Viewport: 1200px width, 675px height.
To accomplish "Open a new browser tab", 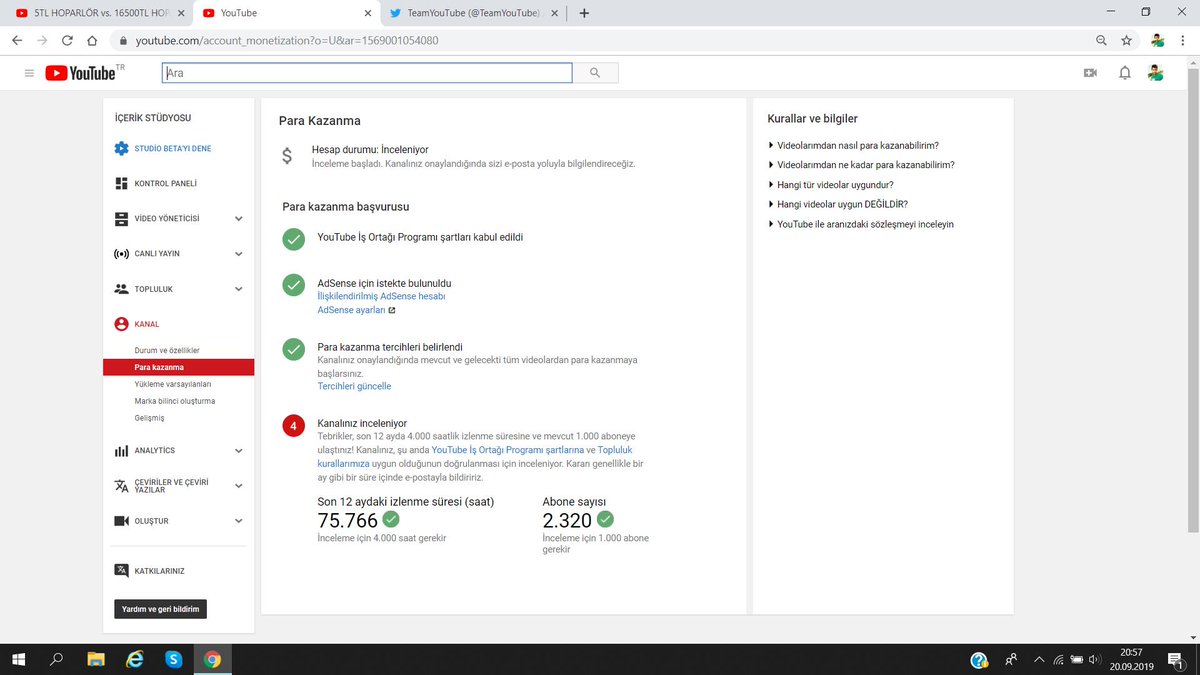I will point(584,13).
